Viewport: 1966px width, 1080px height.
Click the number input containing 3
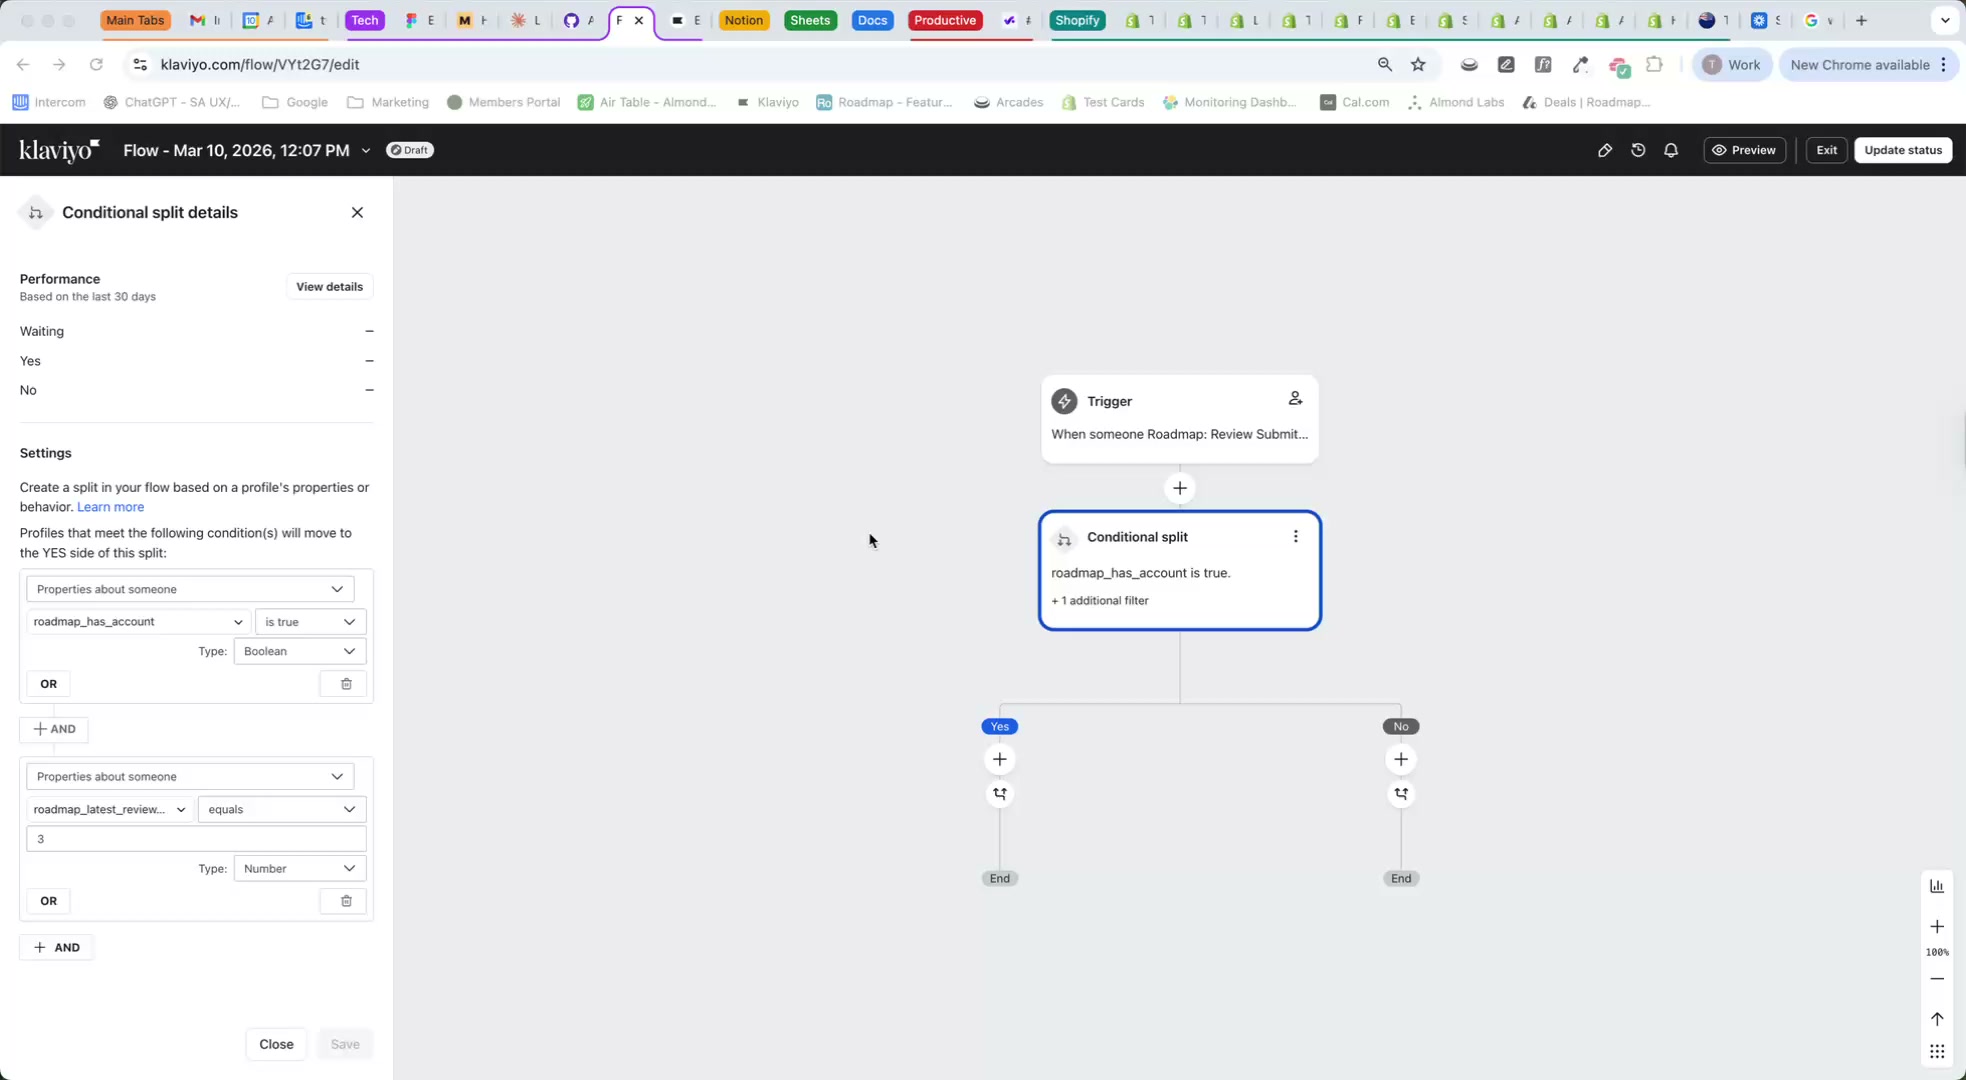196,839
